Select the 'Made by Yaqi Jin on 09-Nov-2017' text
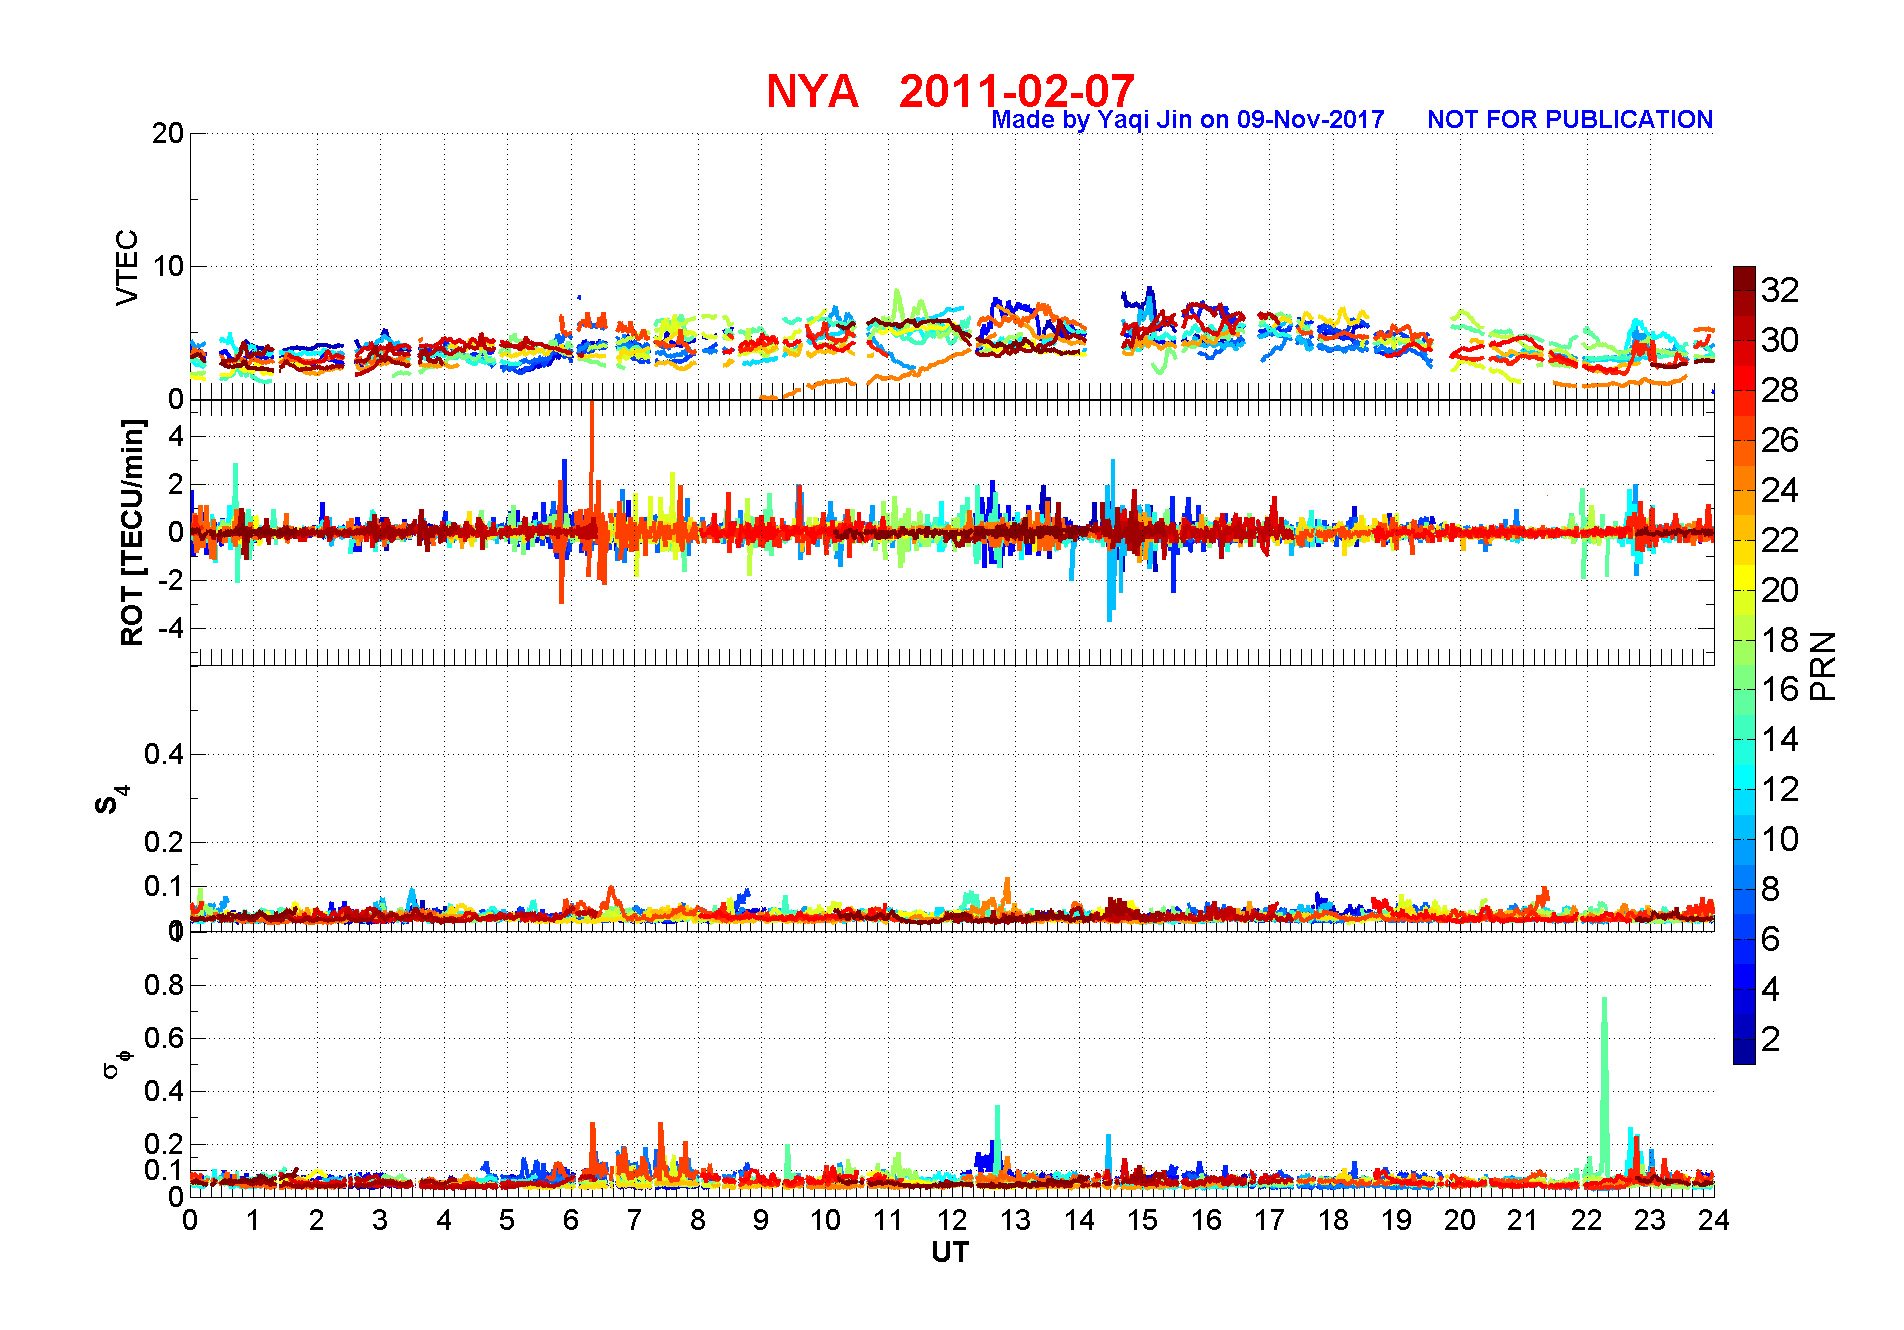 [1188, 120]
